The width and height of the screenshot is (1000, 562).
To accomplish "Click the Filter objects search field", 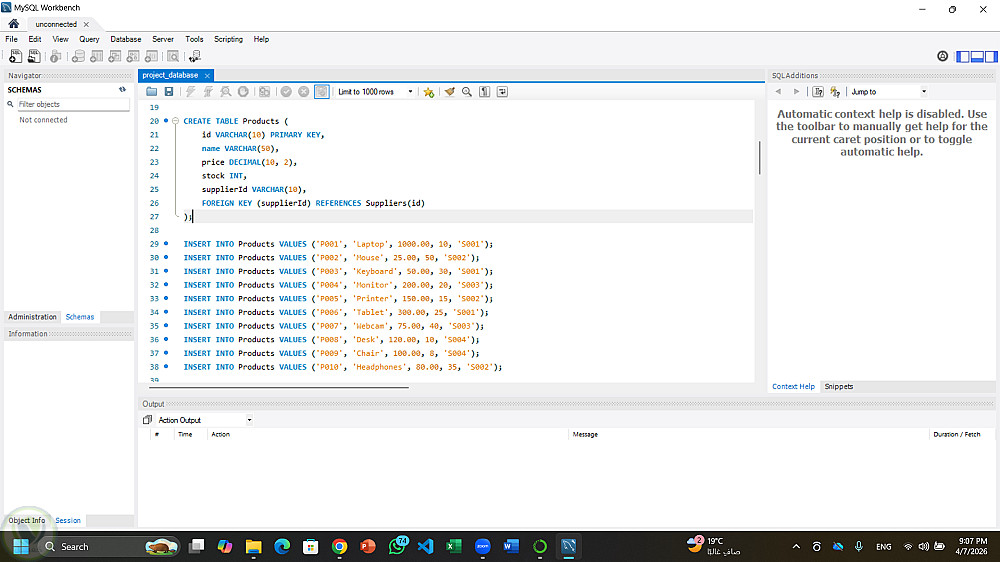I will click(70, 104).
